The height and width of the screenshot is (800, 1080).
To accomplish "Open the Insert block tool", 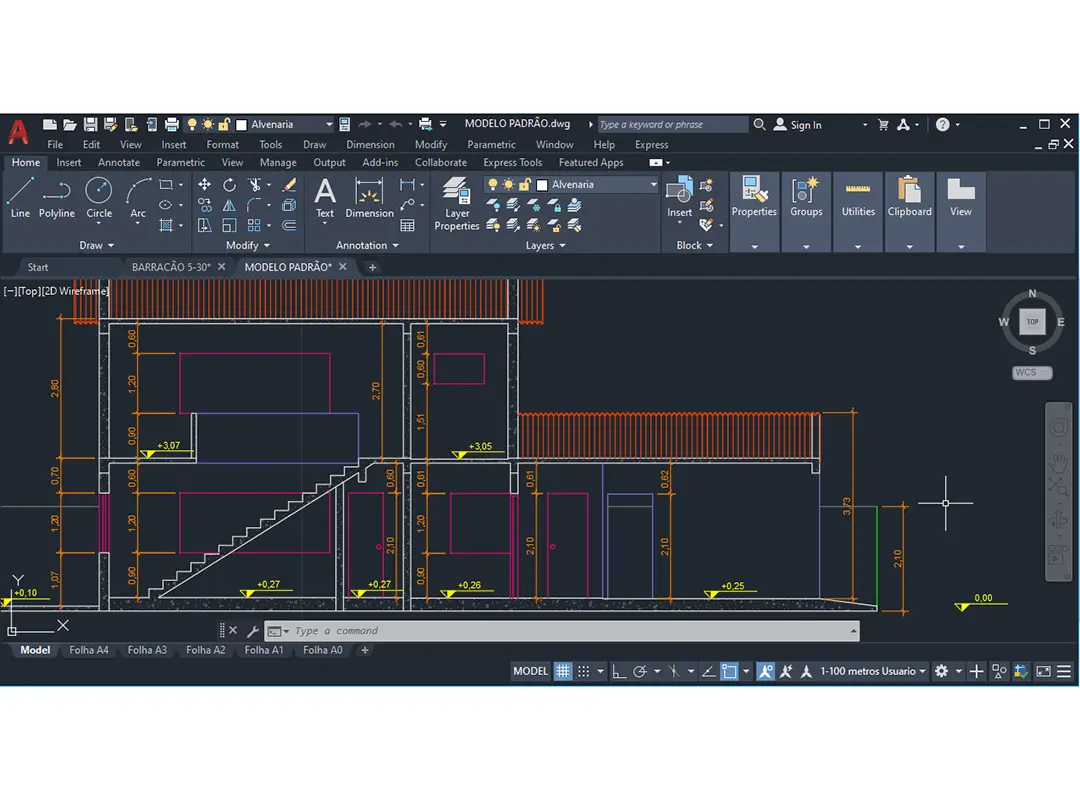I will pos(679,196).
